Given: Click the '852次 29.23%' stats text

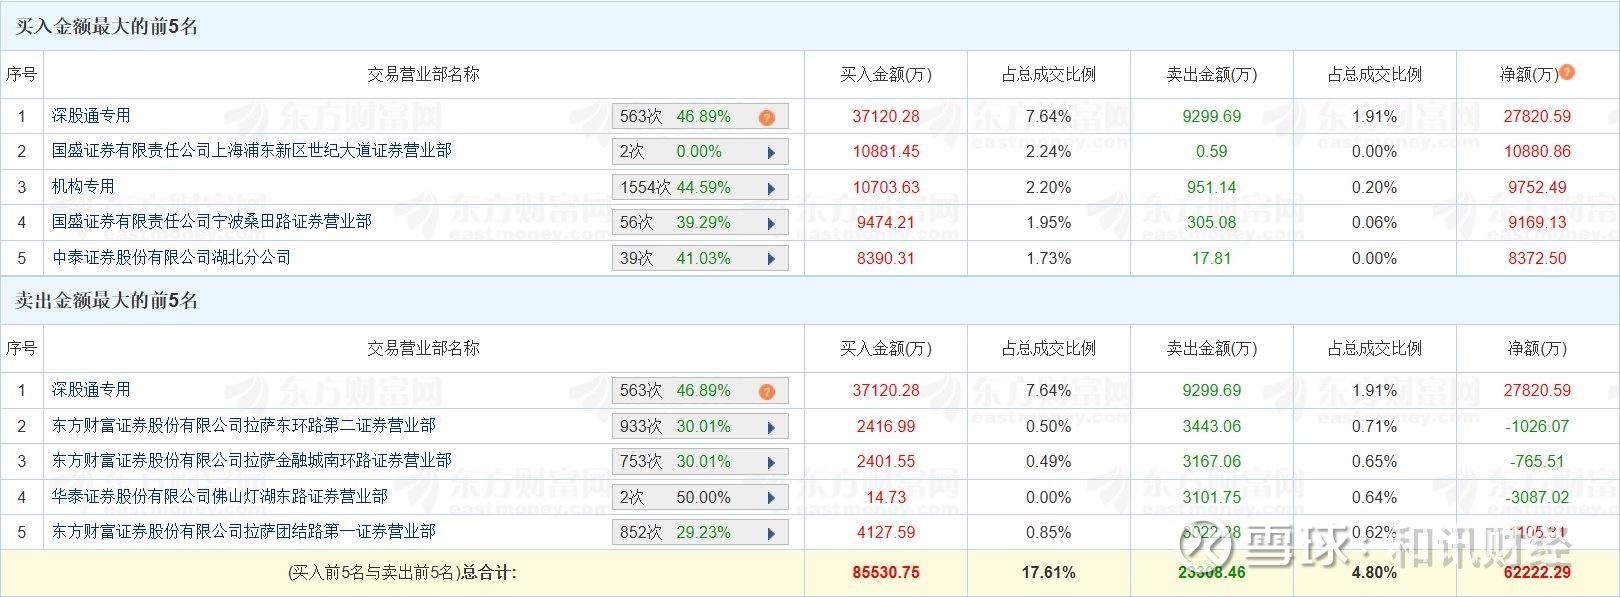Looking at the screenshot, I should (x=675, y=533).
